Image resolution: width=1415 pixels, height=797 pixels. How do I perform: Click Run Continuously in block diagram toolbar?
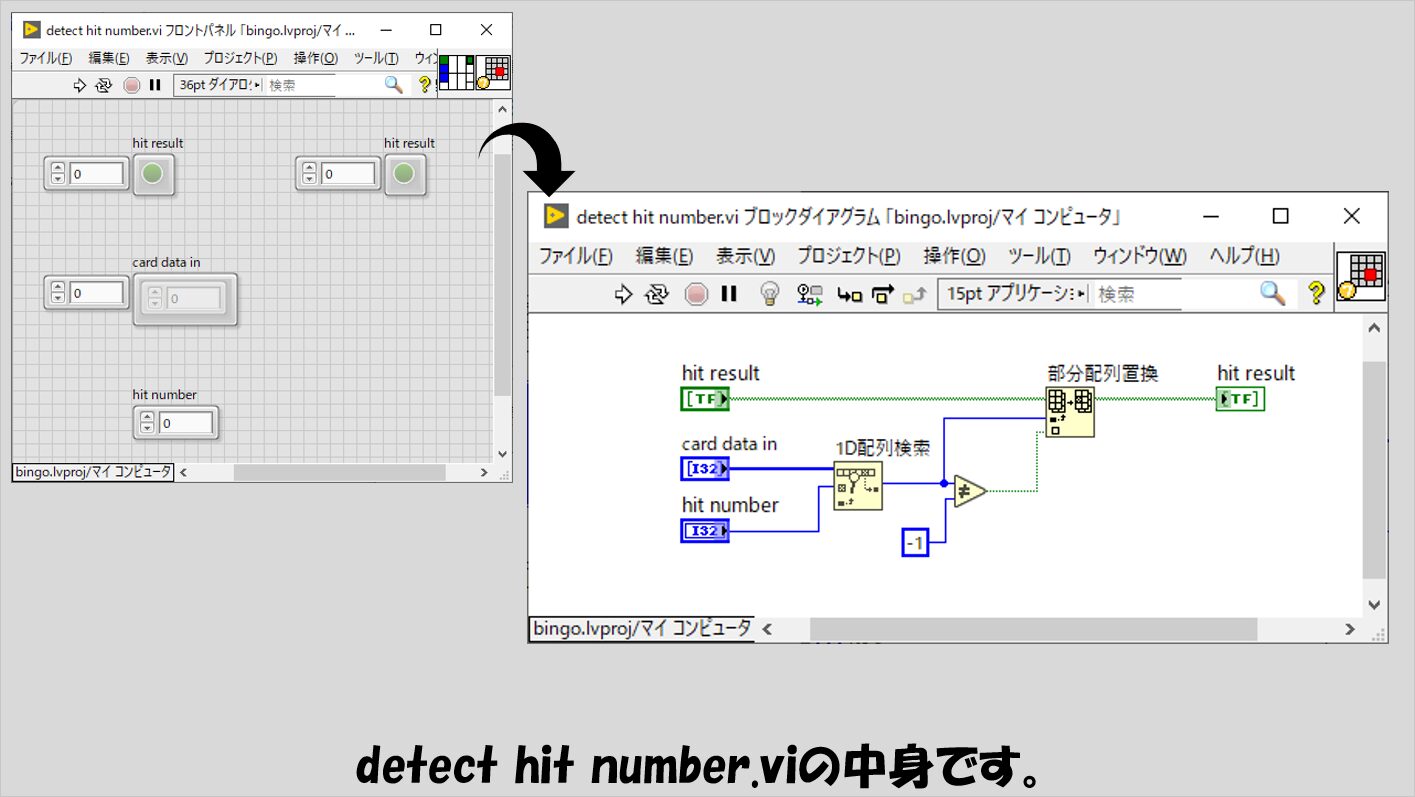click(x=657, y=294)
